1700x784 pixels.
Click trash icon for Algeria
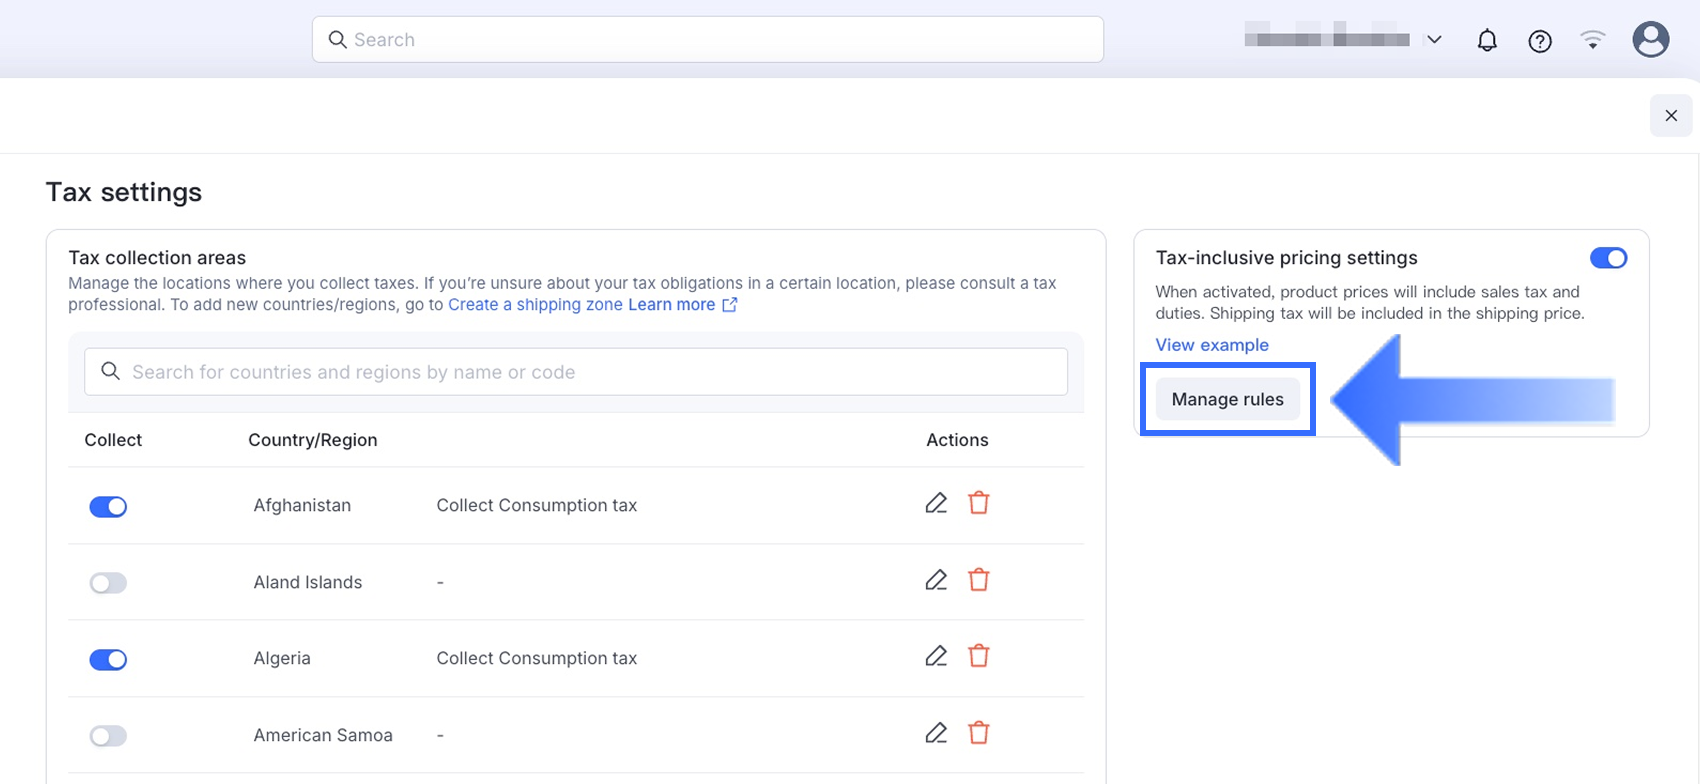[x=978, y=656]
